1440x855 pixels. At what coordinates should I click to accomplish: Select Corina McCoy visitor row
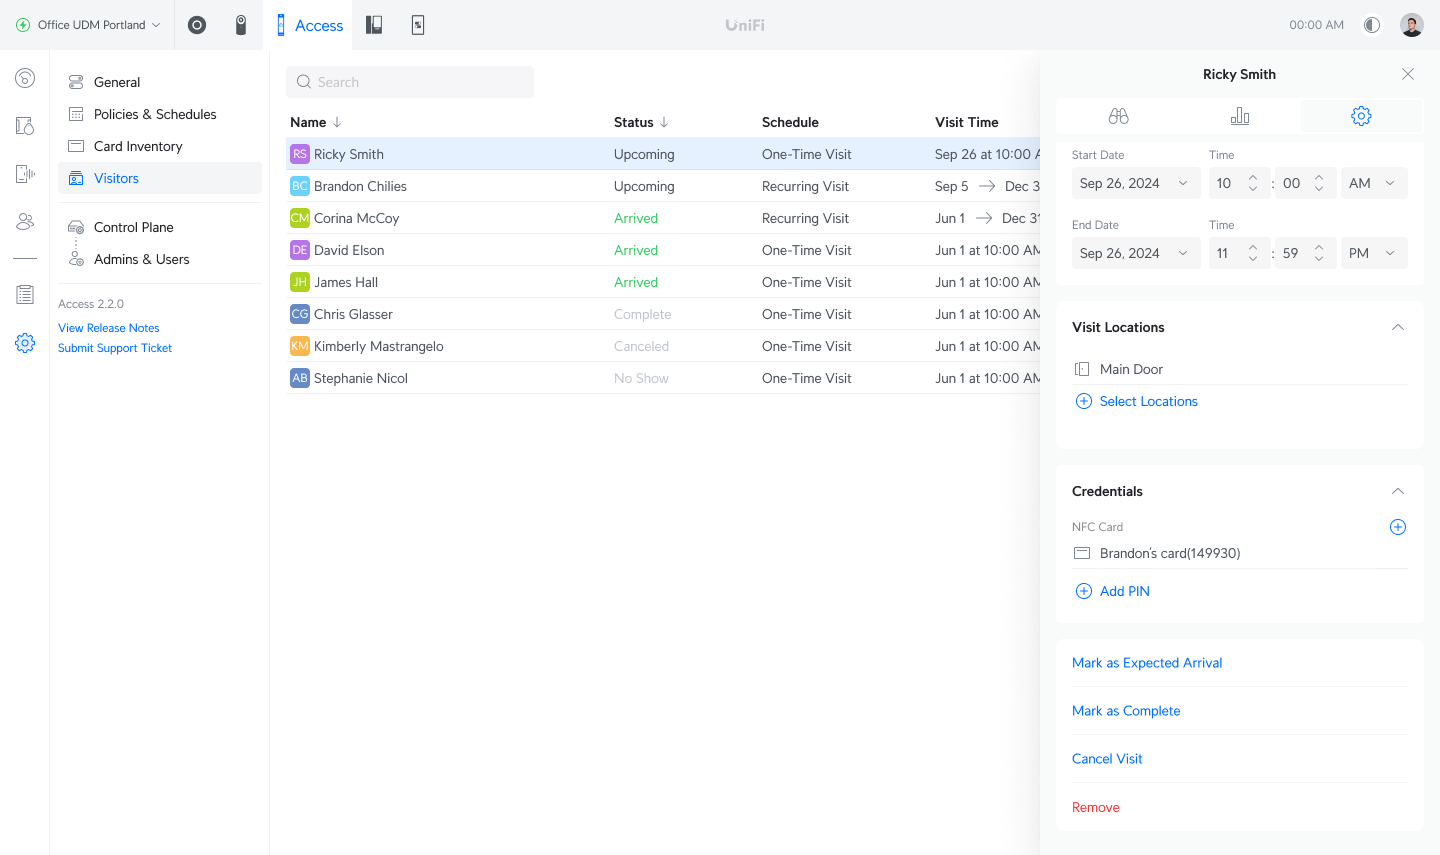coord(663,218)
